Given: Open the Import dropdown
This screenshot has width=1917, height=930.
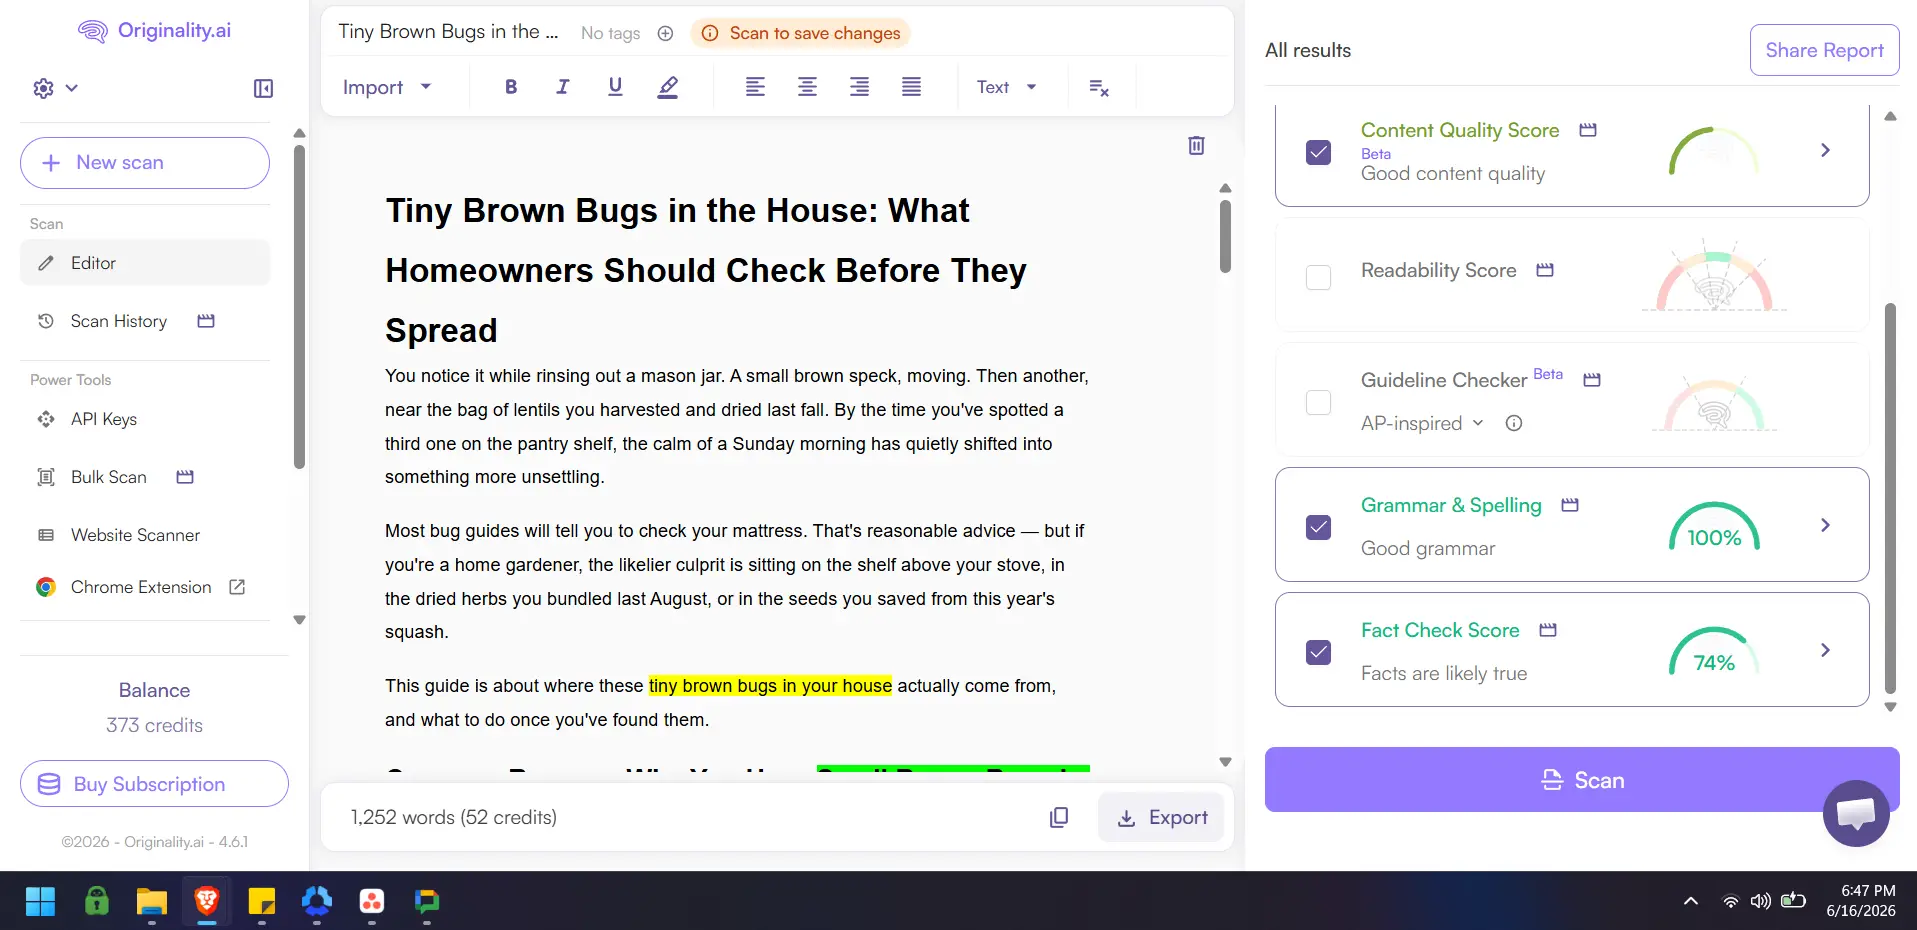Looking at the screenshot, I should (387, 87).
